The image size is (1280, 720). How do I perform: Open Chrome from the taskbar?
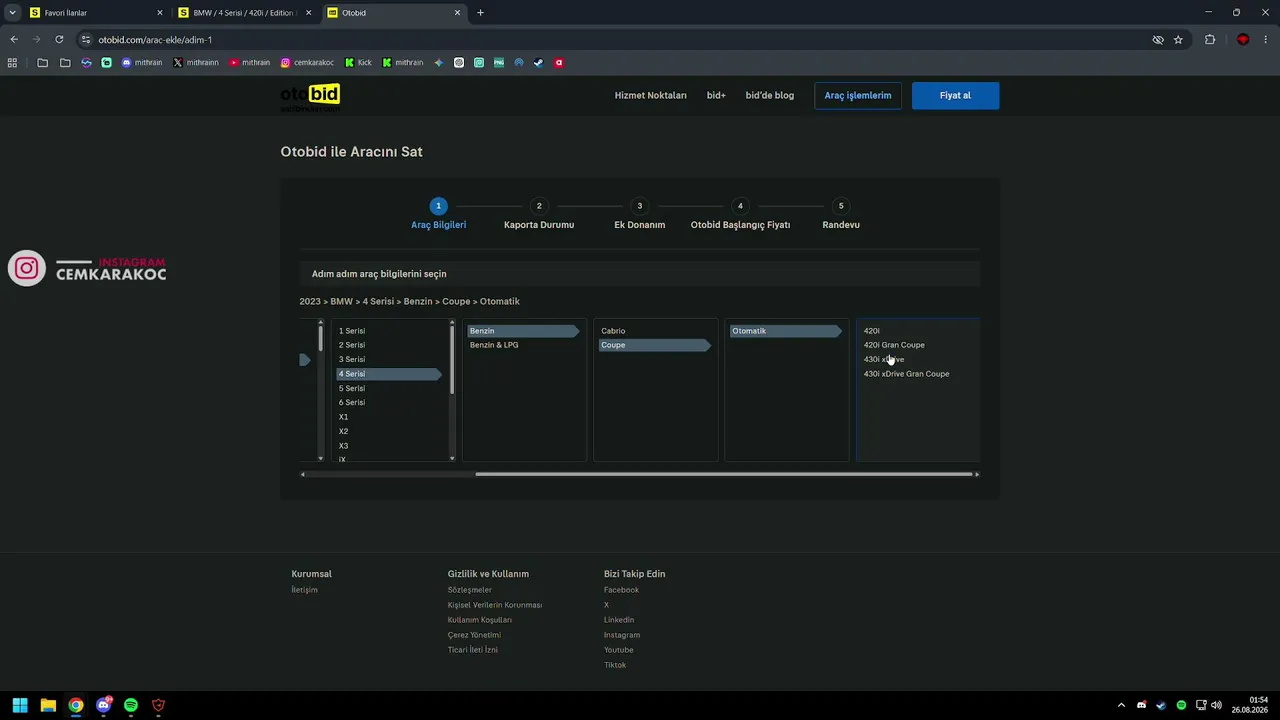click(x=76, y=705)
